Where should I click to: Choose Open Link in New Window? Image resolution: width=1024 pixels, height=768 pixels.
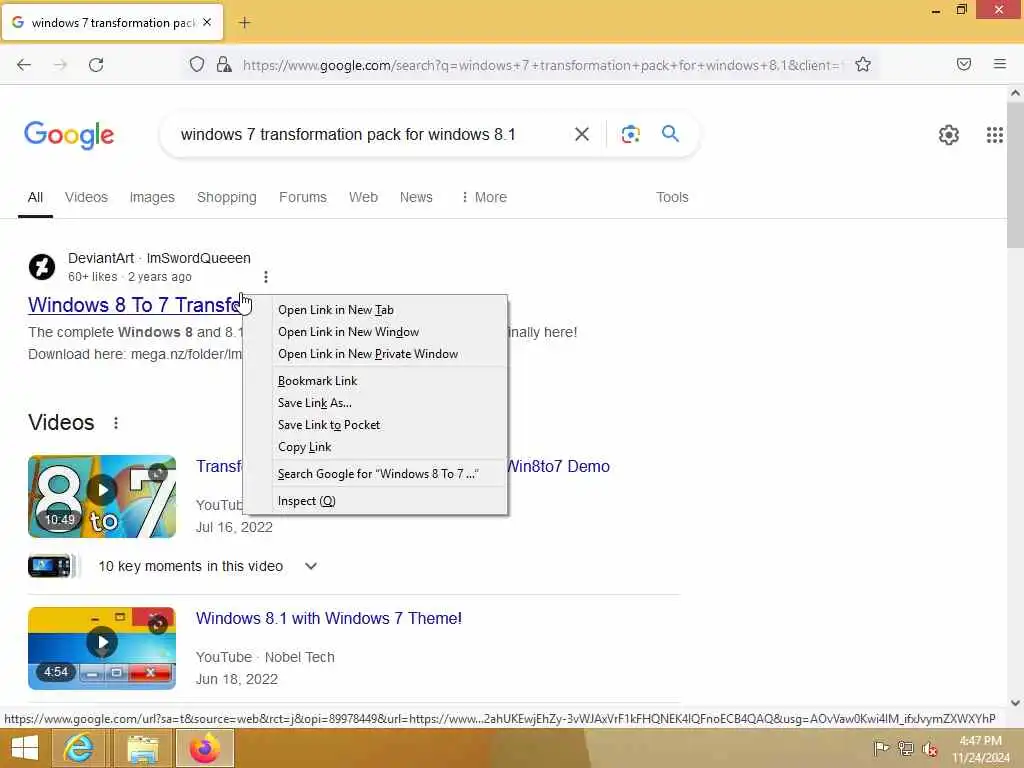click(x=376, y=332)
